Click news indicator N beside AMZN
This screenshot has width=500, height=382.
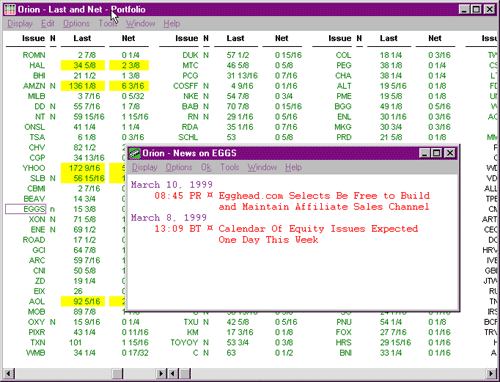53,86
